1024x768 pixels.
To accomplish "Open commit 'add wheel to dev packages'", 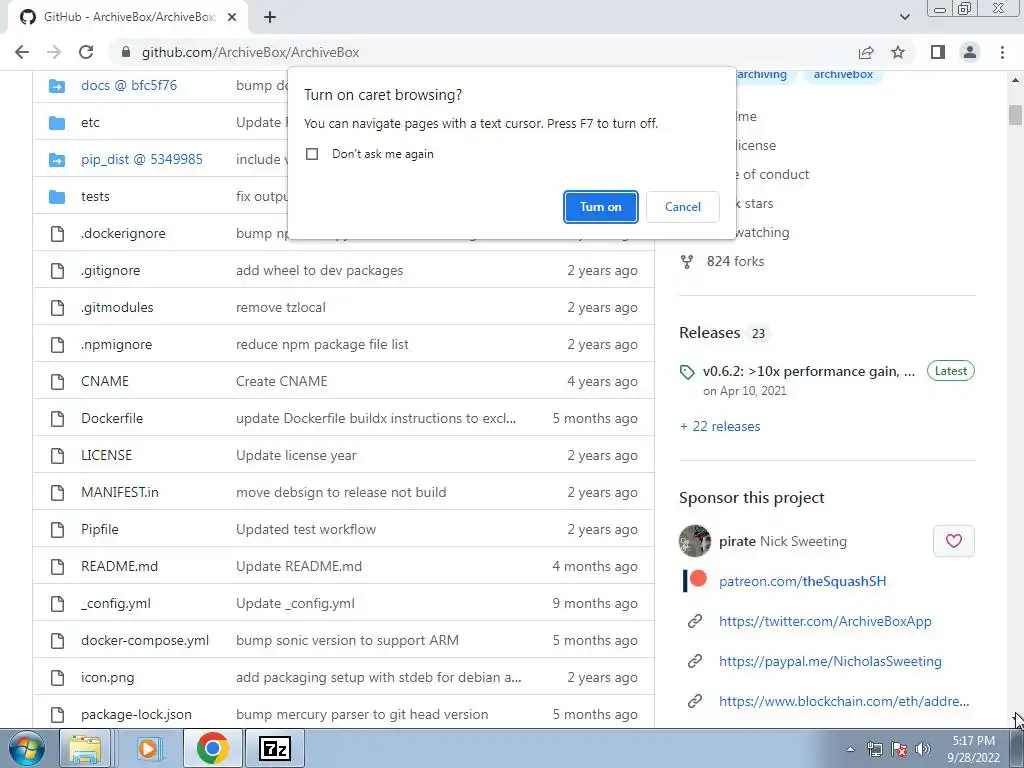I will (x=319, y=270).
